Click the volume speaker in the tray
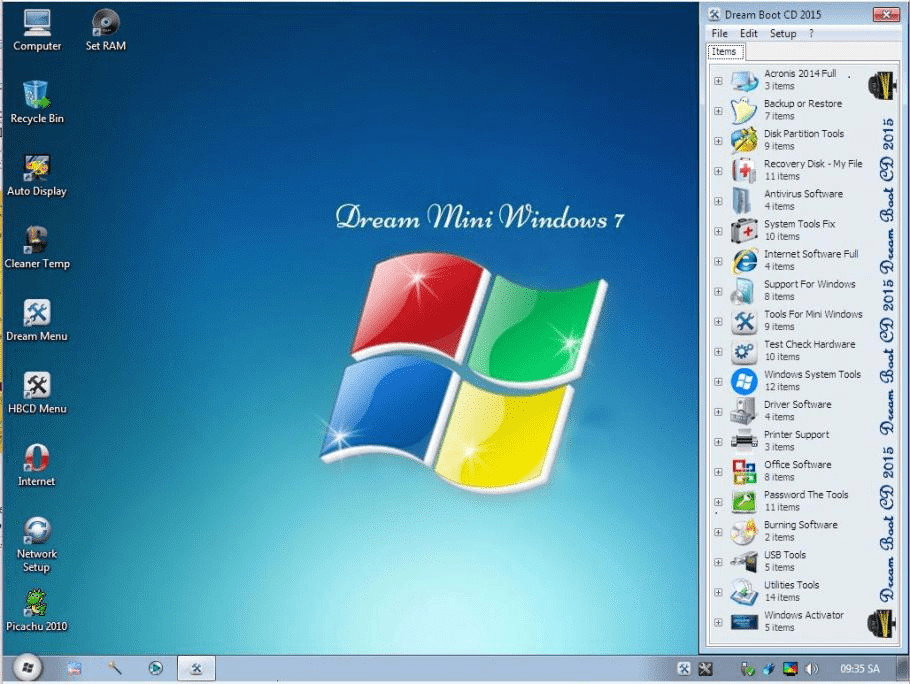 (812, 668)
